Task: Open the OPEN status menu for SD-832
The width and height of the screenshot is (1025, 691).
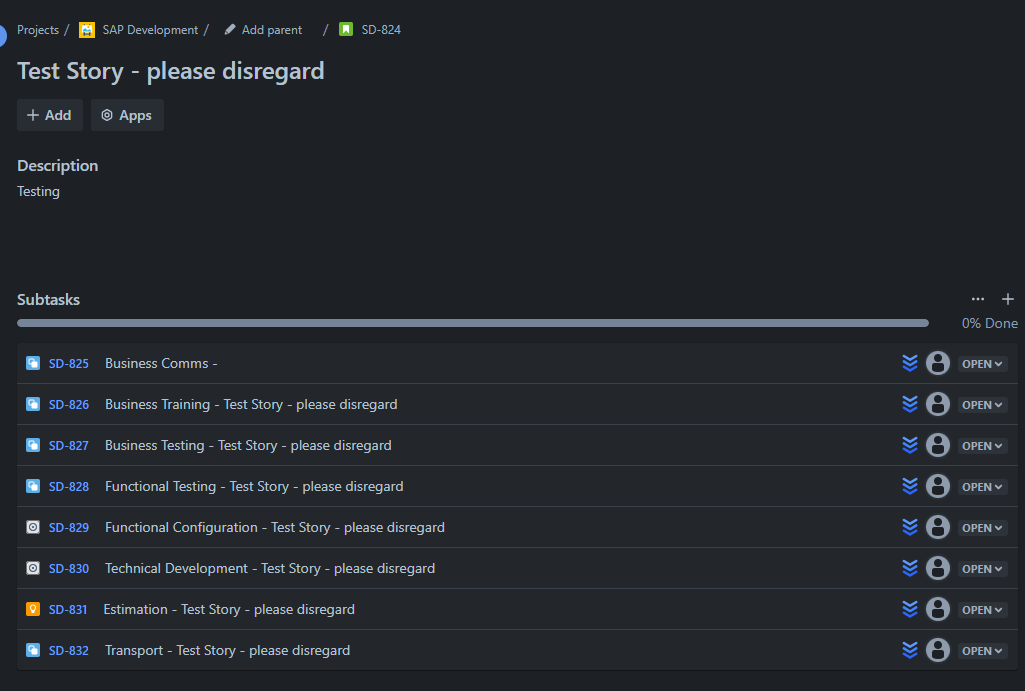Action: pyautogui.click(x=982, y=650)
